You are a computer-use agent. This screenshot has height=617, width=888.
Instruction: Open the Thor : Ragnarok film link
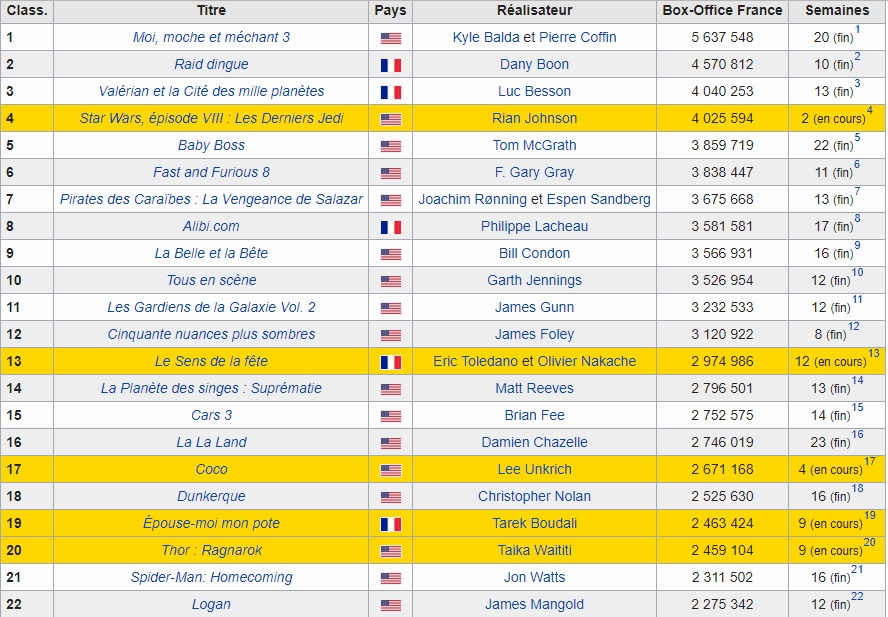point(211,550)
